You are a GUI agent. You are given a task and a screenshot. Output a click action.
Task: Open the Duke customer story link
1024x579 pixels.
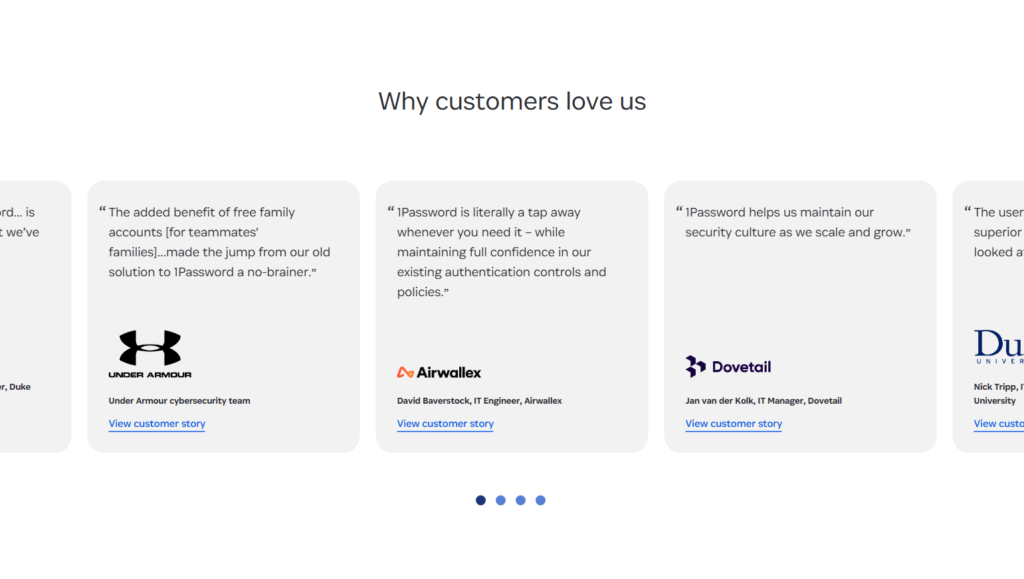click(x=999, y=424)
